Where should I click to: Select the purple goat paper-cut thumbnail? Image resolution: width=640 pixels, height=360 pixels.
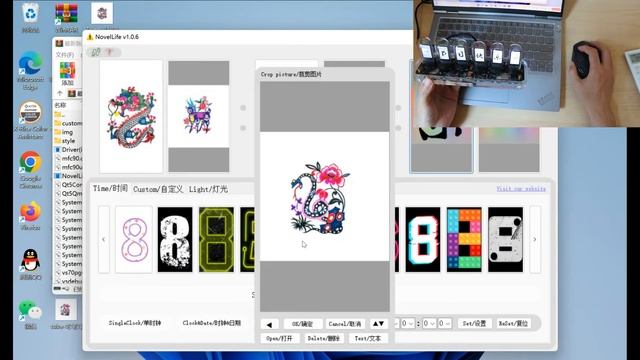[x=198, y=116]
